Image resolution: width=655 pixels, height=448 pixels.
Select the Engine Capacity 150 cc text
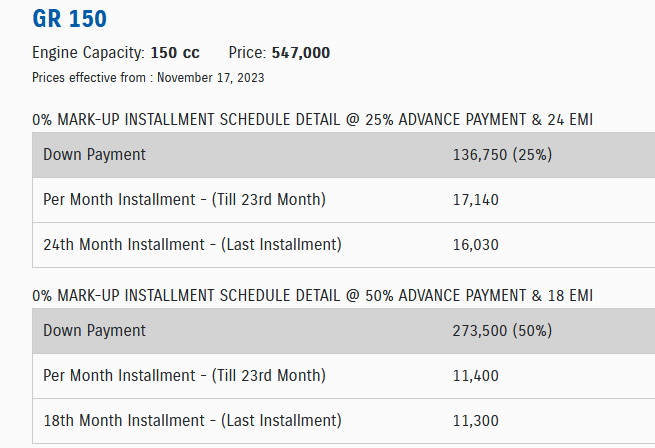click(115, 53)
